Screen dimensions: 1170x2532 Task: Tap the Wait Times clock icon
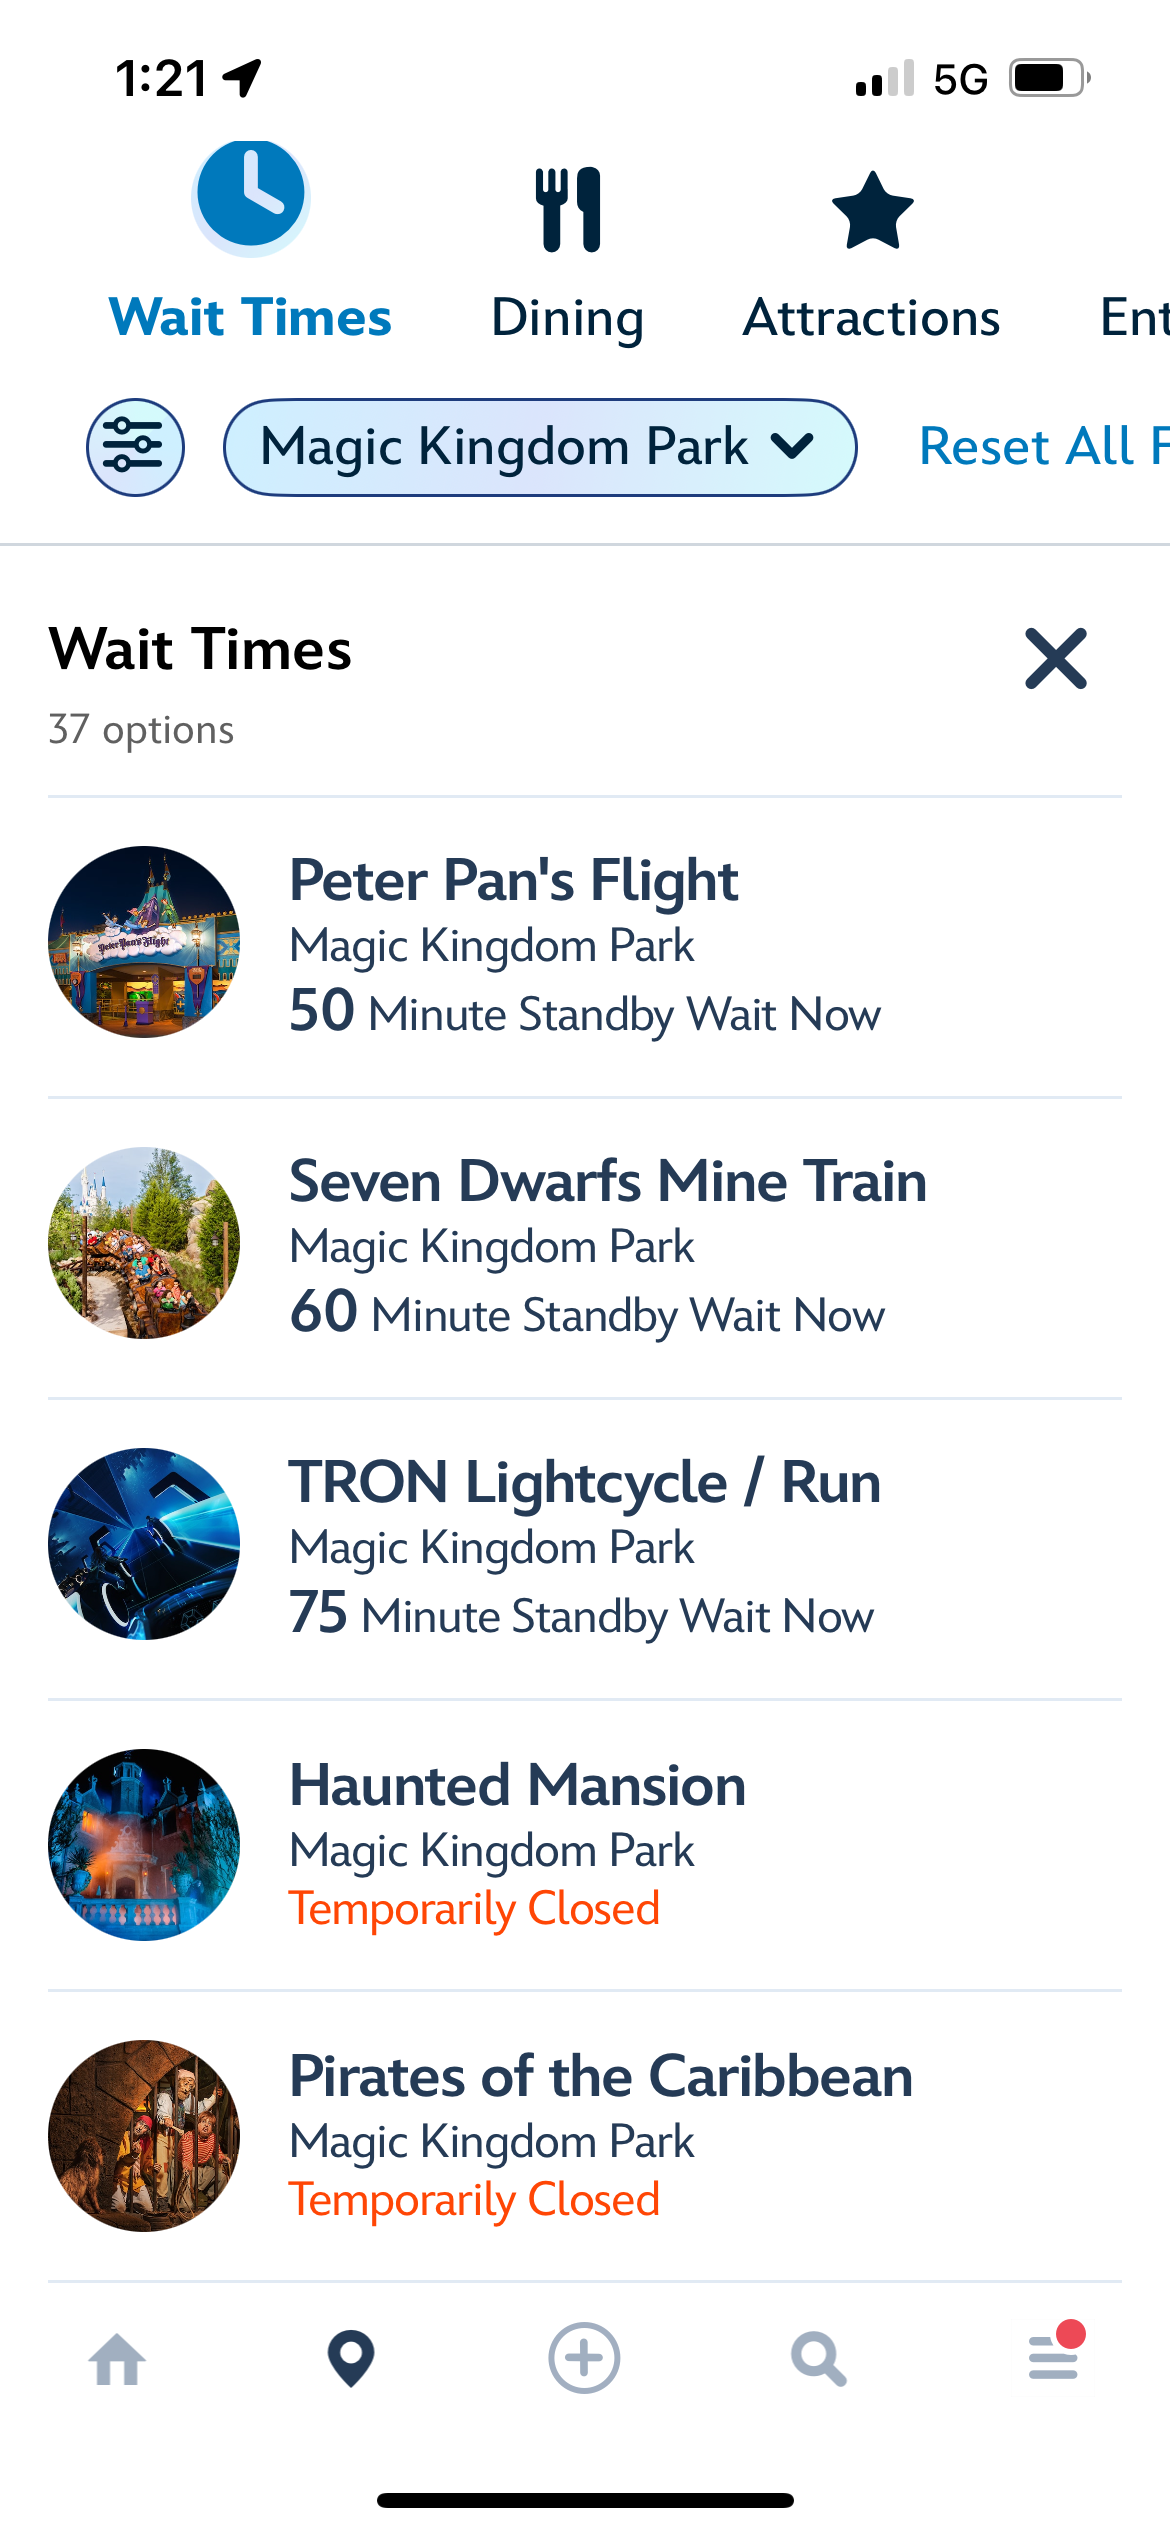250,196
